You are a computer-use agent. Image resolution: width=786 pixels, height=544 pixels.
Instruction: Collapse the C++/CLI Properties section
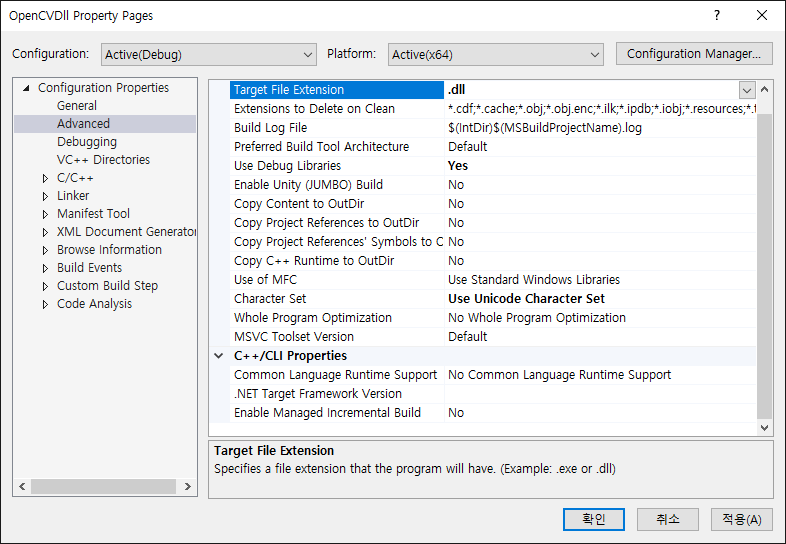[219, 356]
